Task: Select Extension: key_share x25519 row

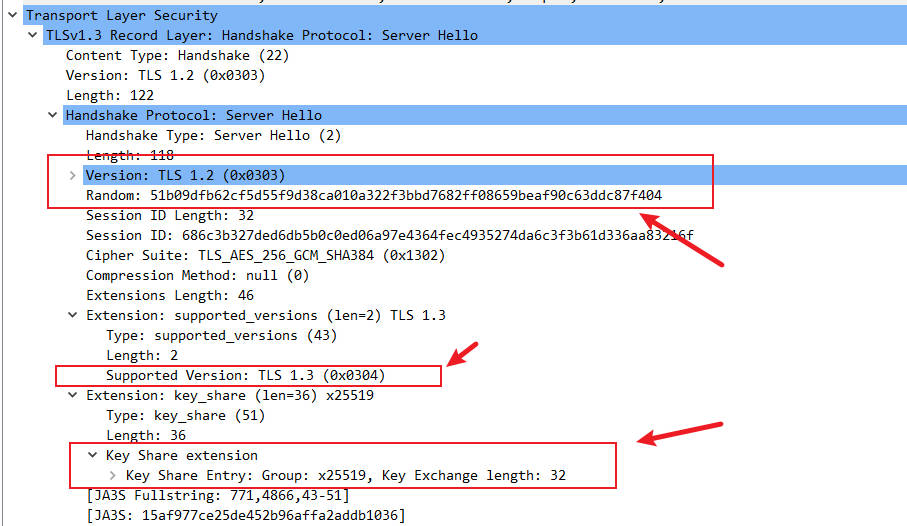Action: tap(230, 395)
